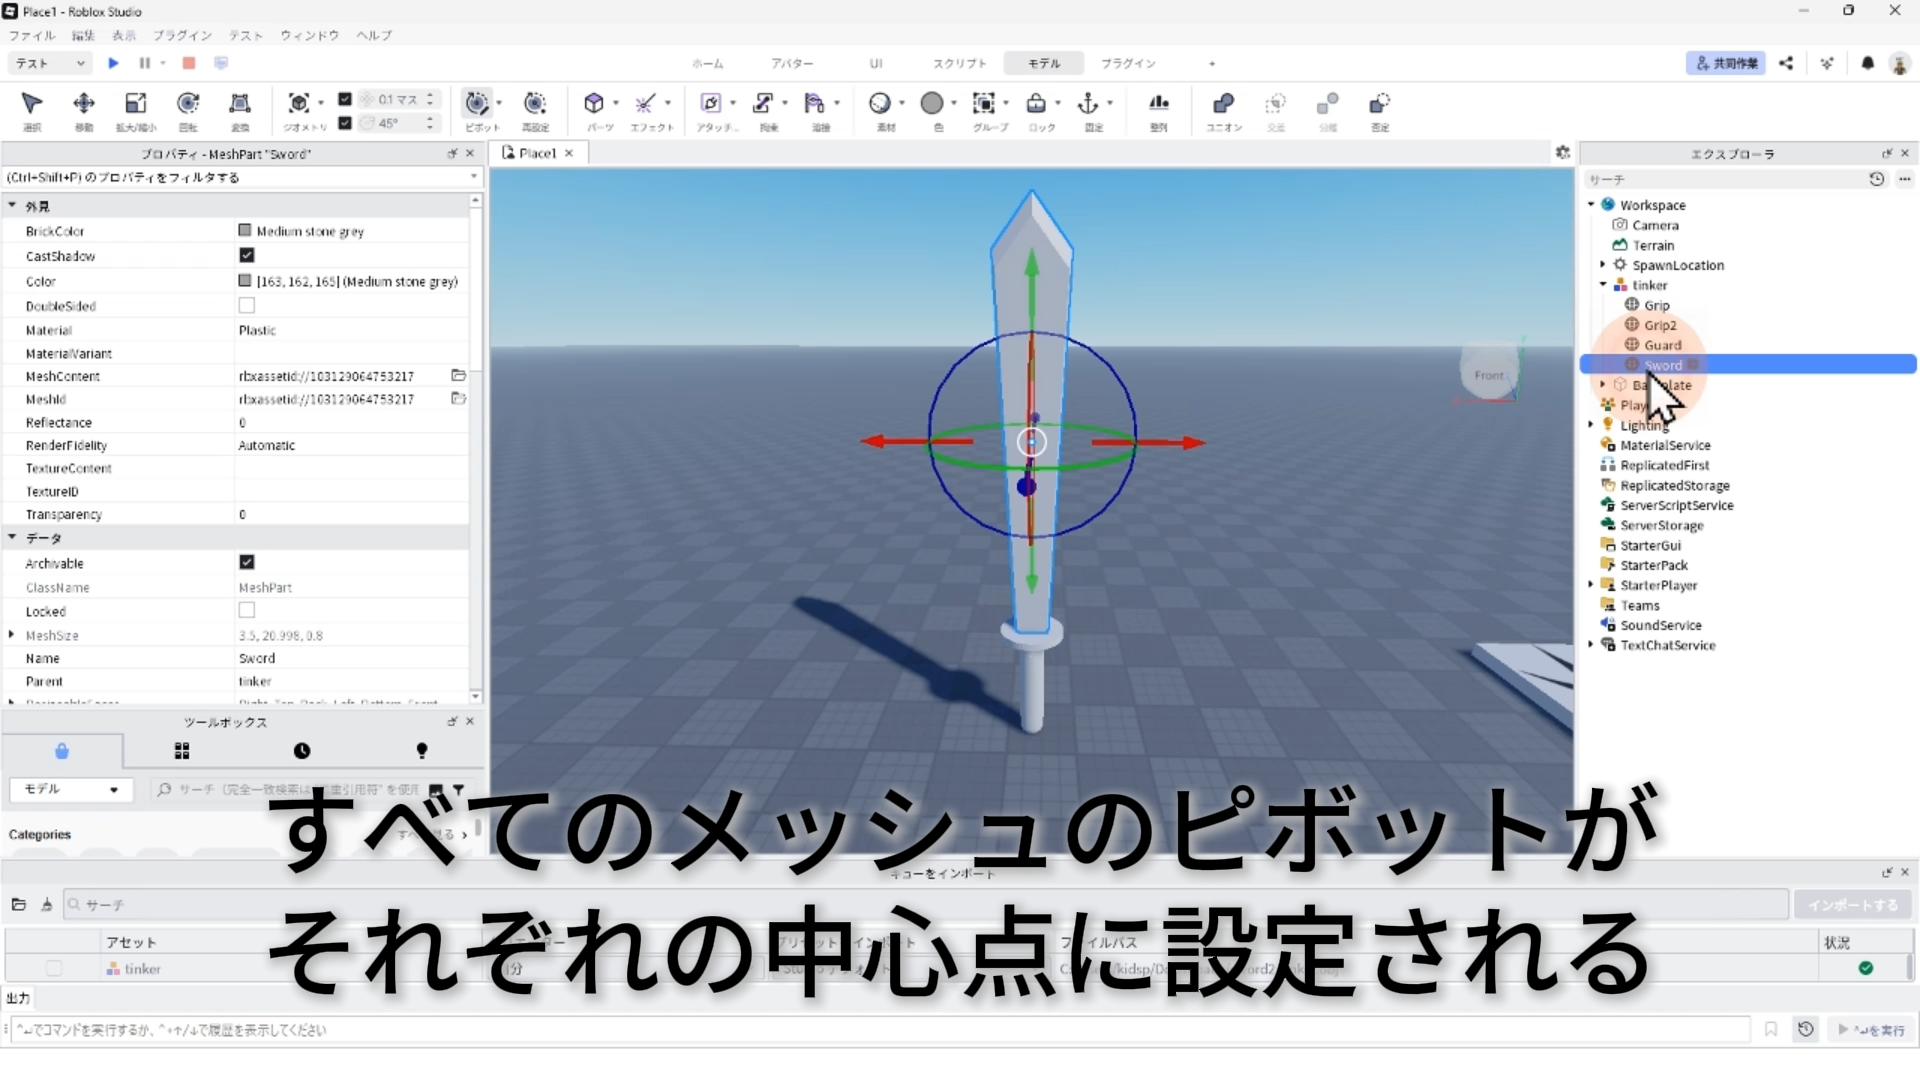Toggle the Locked property checkbox
Screen dimensions: 1920x1080
click(247, 610)
